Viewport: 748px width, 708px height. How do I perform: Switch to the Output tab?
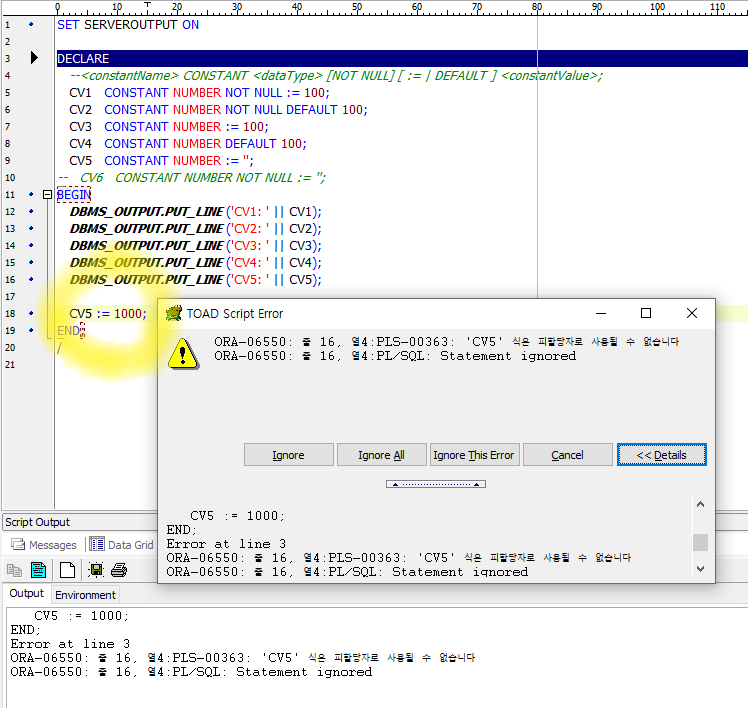27,593
